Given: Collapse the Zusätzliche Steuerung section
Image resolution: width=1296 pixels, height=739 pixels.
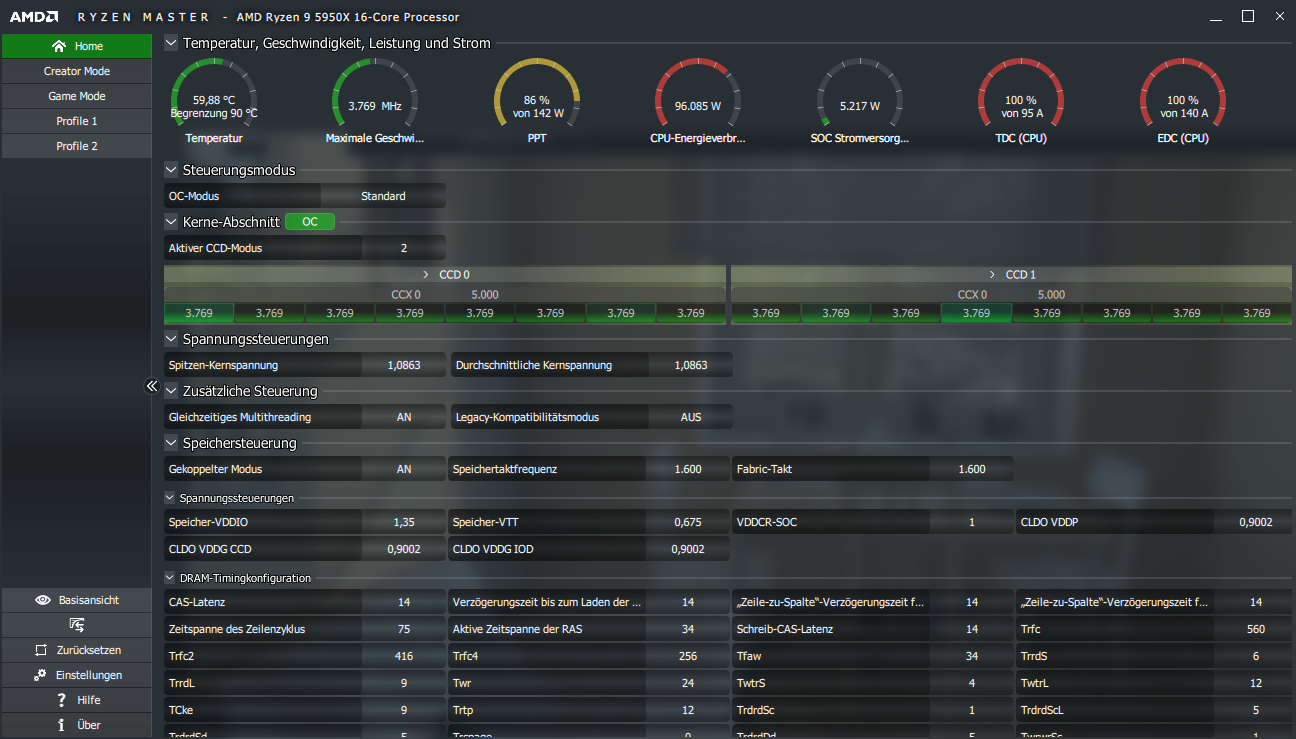Looking at the screenshot, I should tap(171, 391).
